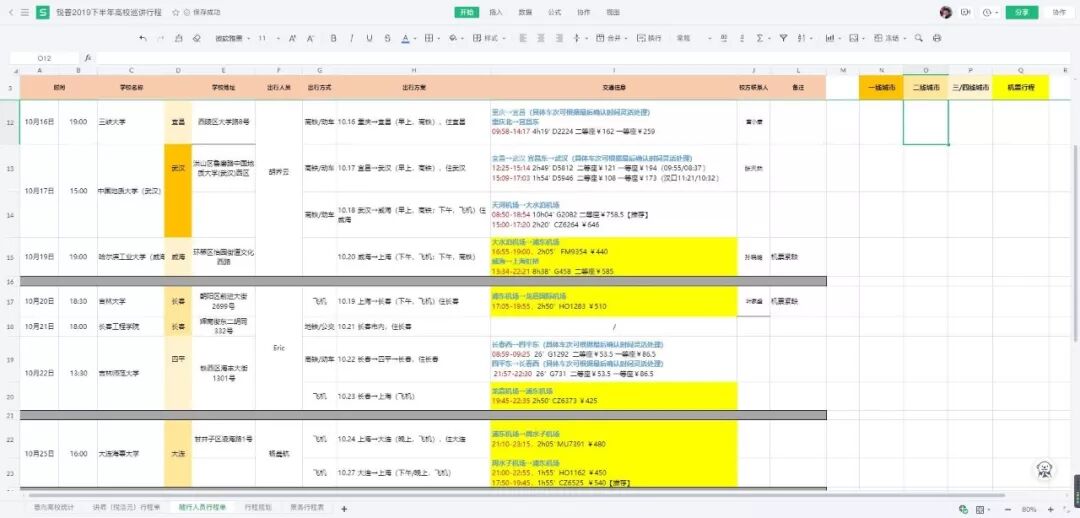The image size is (1080, 518).
Task: Switch to the 协作 ribbon tab
Action: tap(583, 12)
